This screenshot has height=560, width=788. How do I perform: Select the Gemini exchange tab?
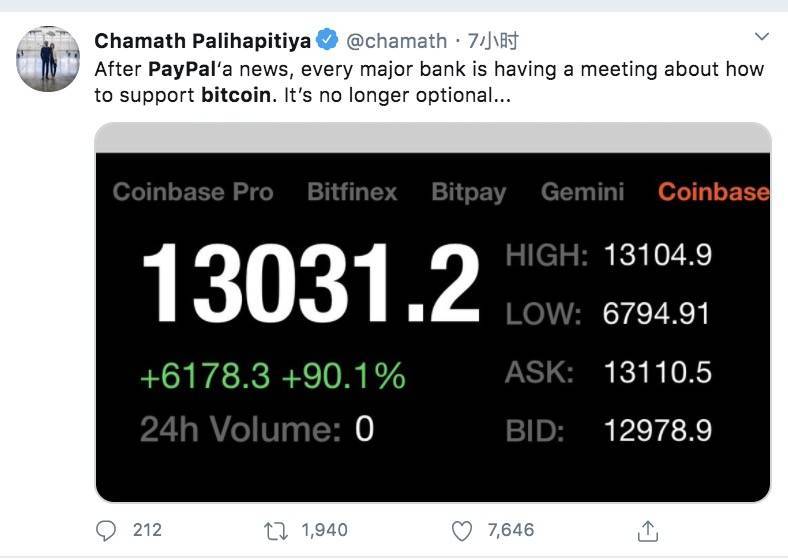point(582,192)
